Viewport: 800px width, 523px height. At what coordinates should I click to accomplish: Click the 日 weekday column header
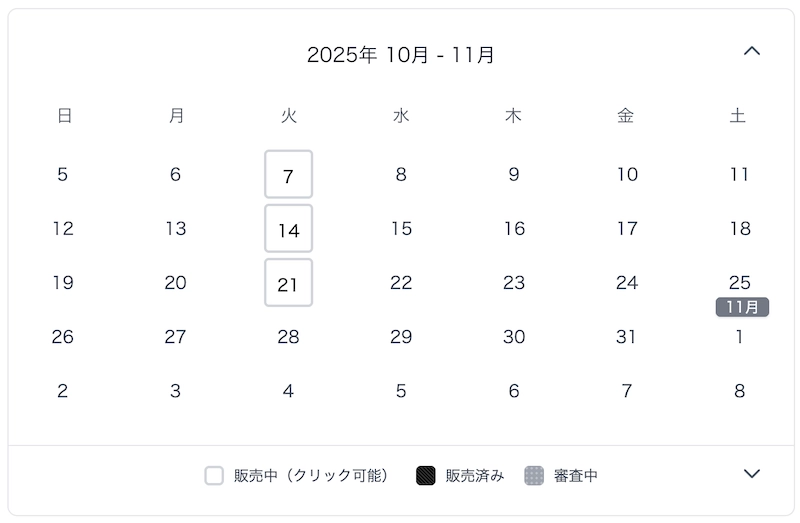tap(64, 116)
